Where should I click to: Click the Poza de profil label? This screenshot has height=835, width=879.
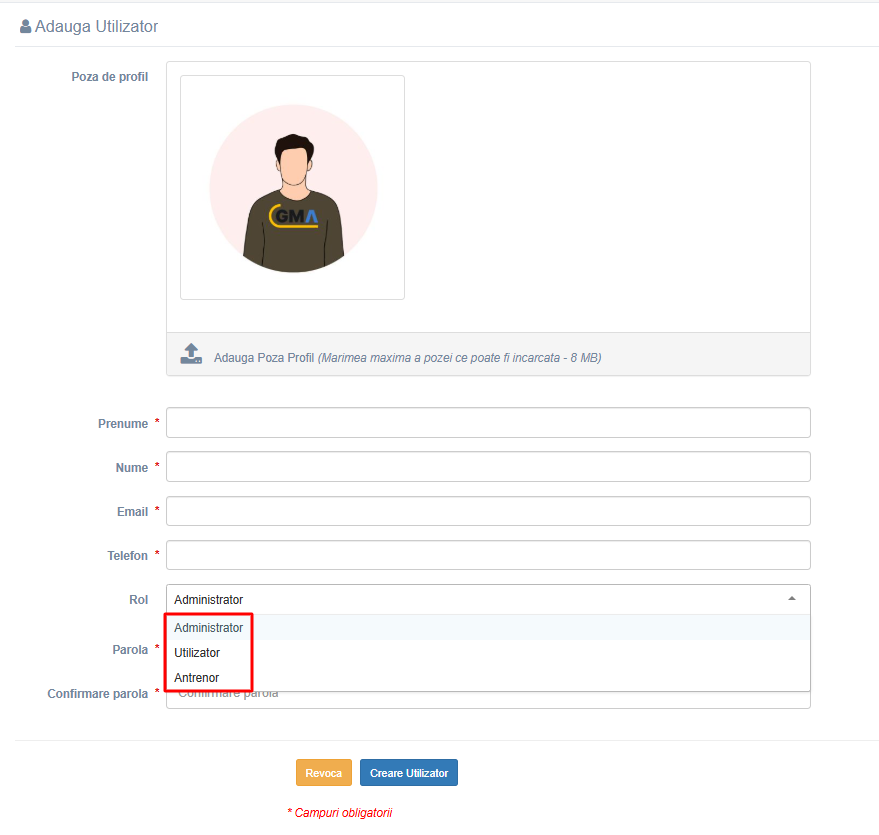(x=110, y=77)
